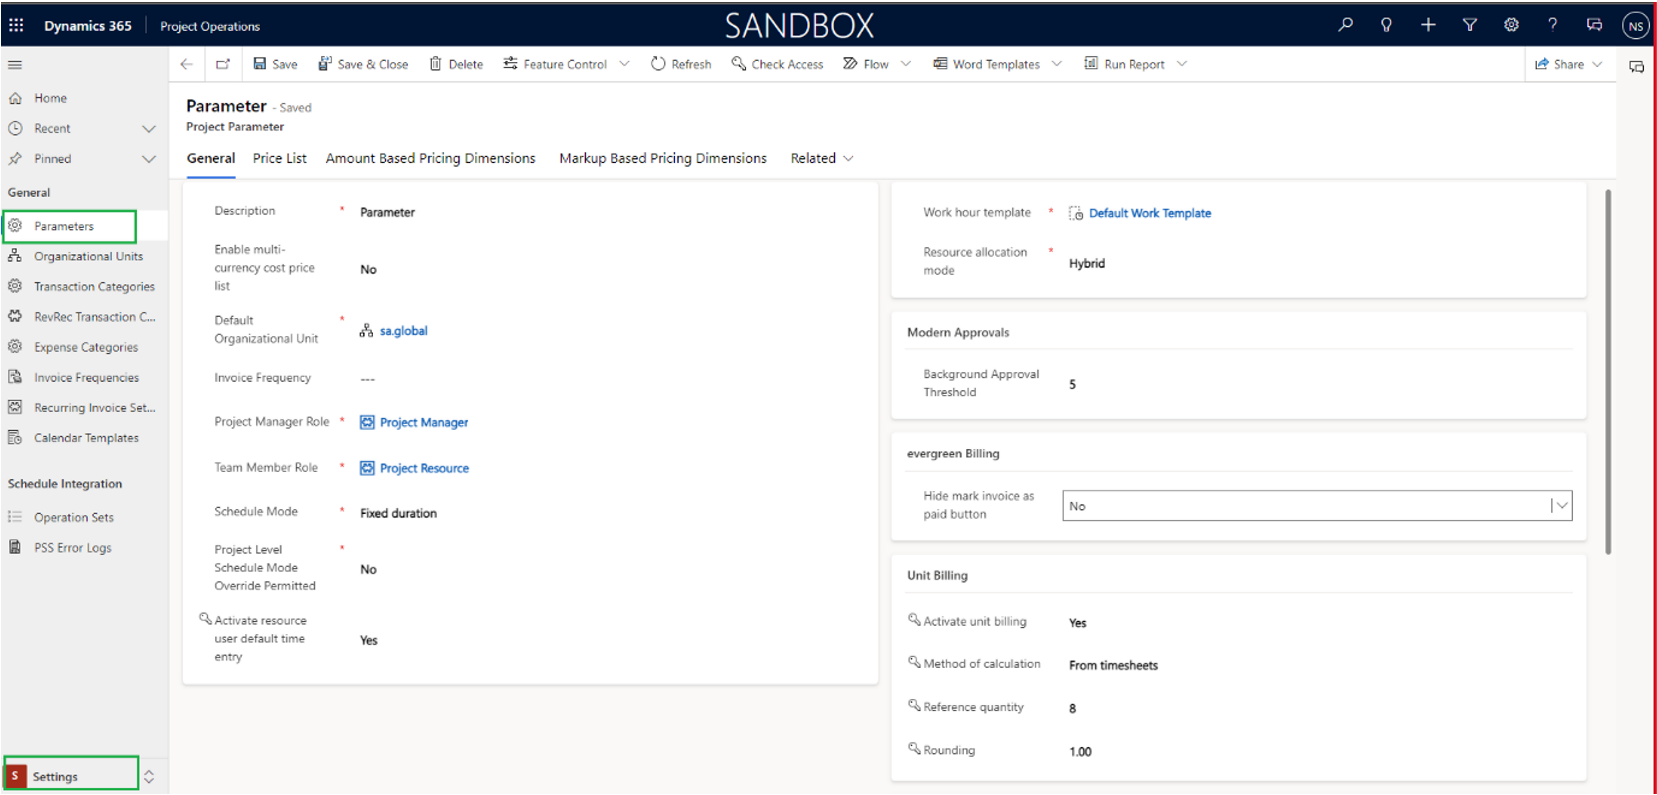Open the sa.global organizational unit link

click(x=403, y=331)
